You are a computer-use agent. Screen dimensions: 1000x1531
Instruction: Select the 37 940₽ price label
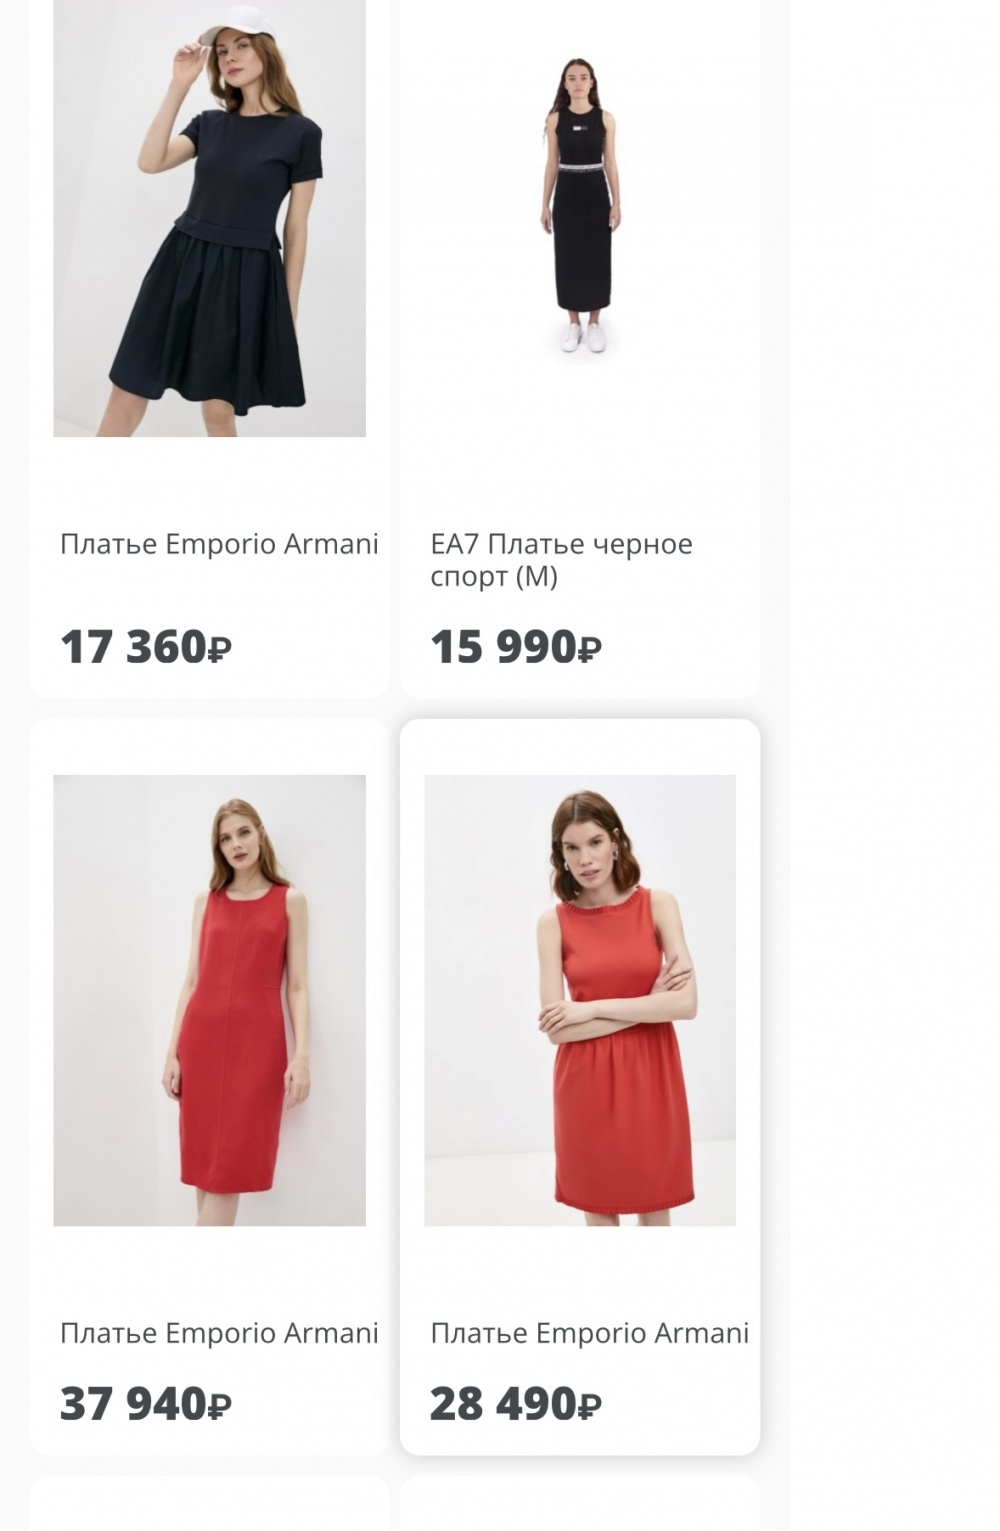(x=146, y=1404)
